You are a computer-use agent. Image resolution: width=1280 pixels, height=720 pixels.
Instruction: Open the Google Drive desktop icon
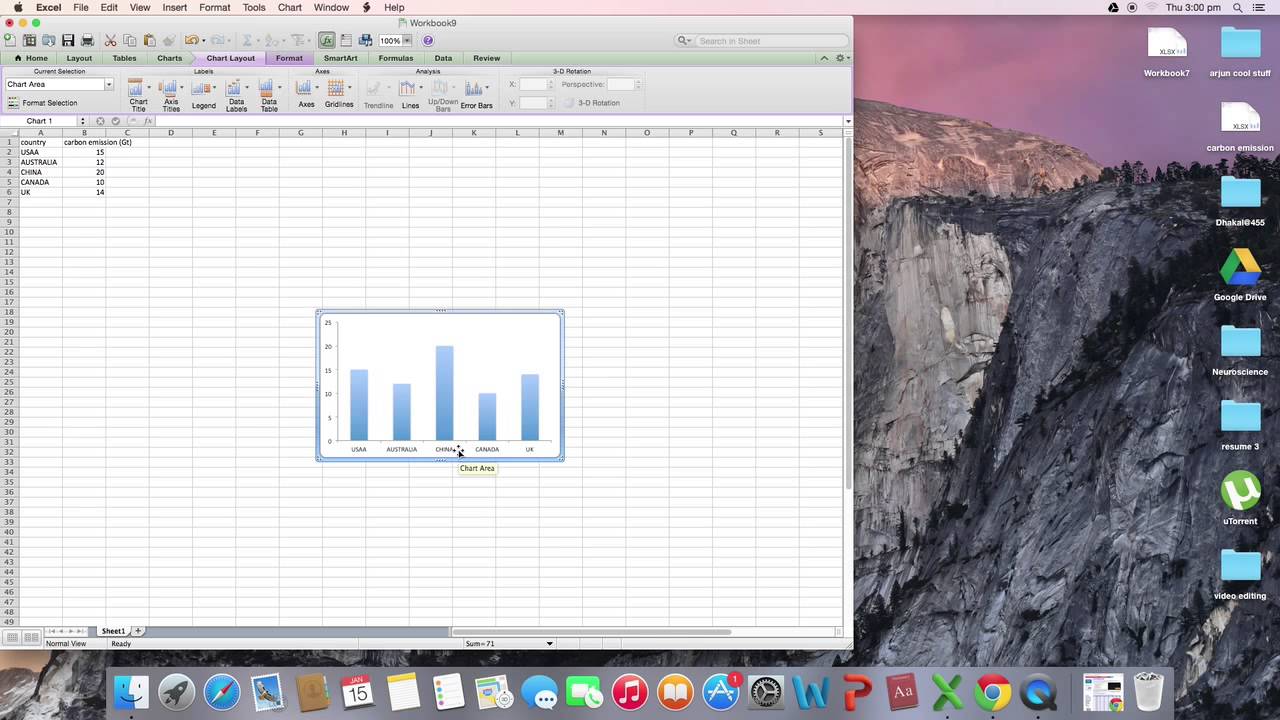click(x=1240, y=275)
